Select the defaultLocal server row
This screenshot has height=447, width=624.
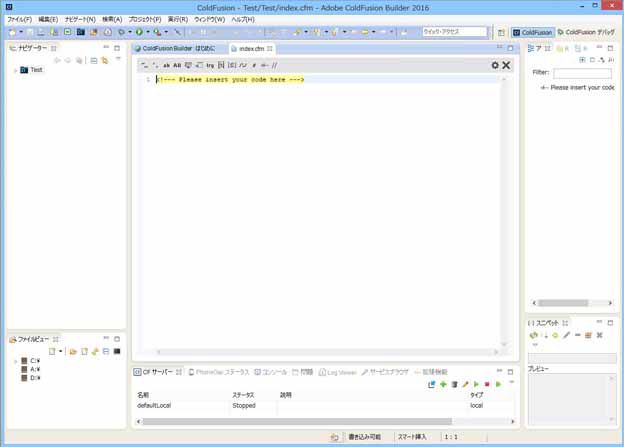point(324,406)
